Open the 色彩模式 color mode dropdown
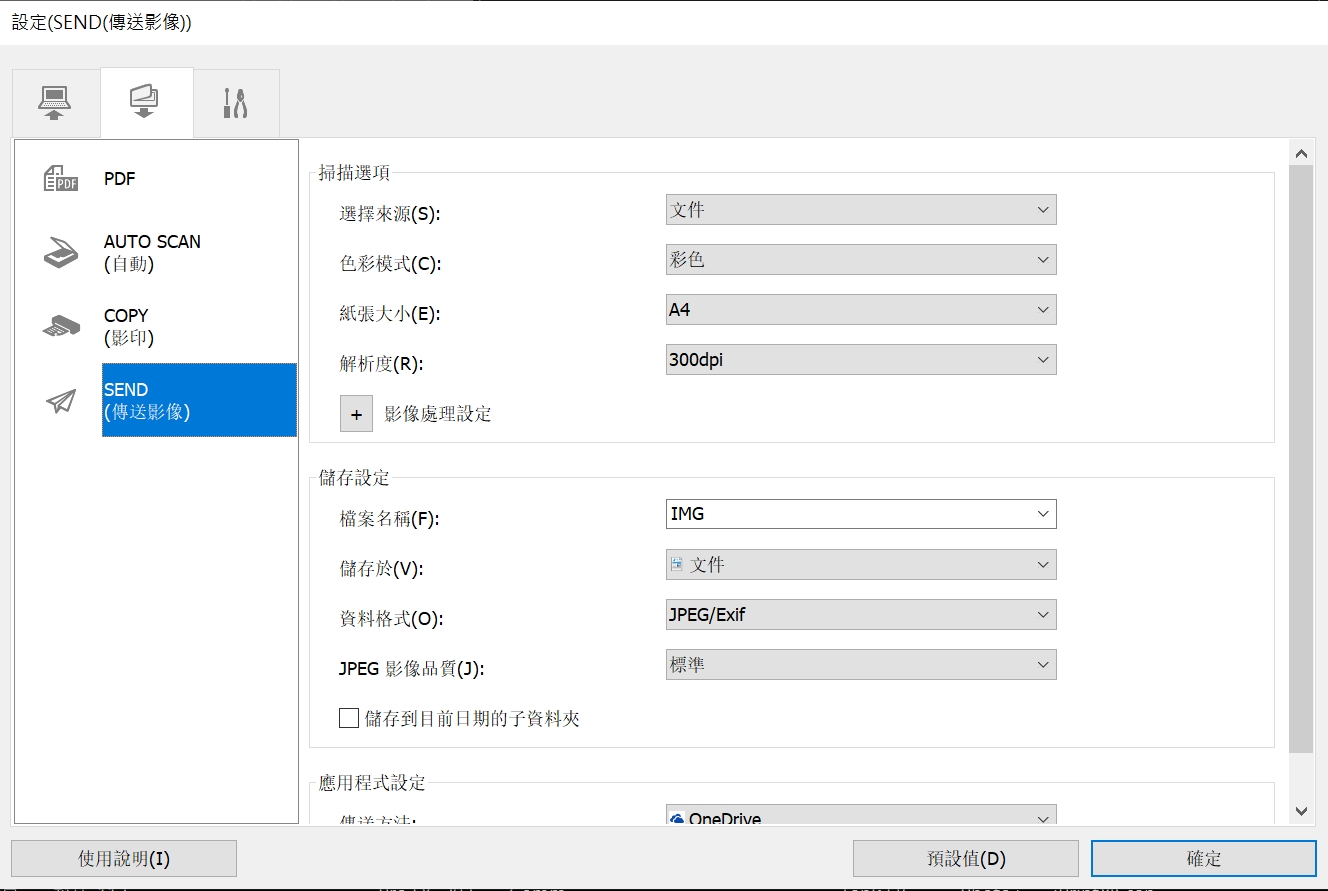1328x891 pixels. tap(861, 260)
